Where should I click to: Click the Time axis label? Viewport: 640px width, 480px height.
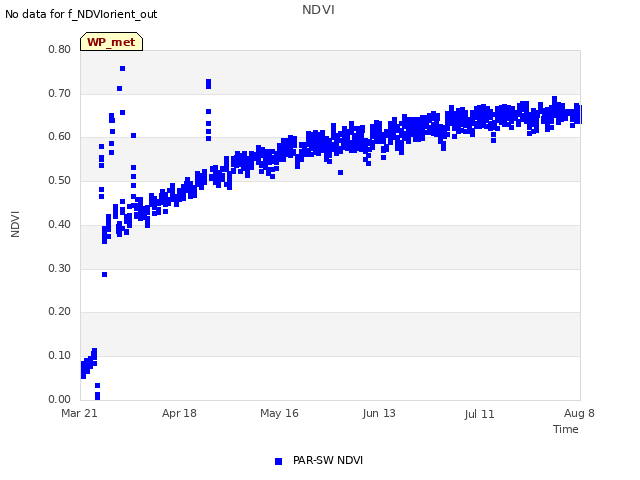click(566, 429)
